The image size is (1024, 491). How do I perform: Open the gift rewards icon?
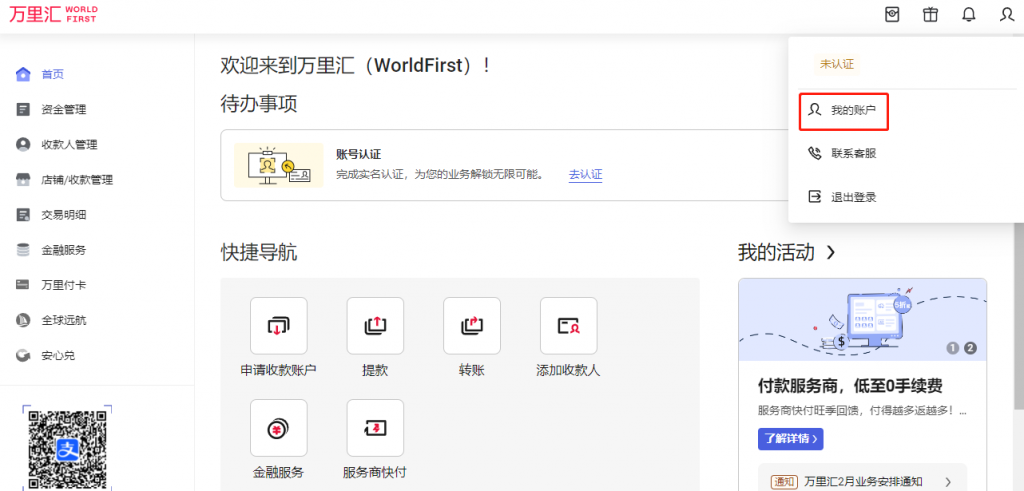(930, 14)
